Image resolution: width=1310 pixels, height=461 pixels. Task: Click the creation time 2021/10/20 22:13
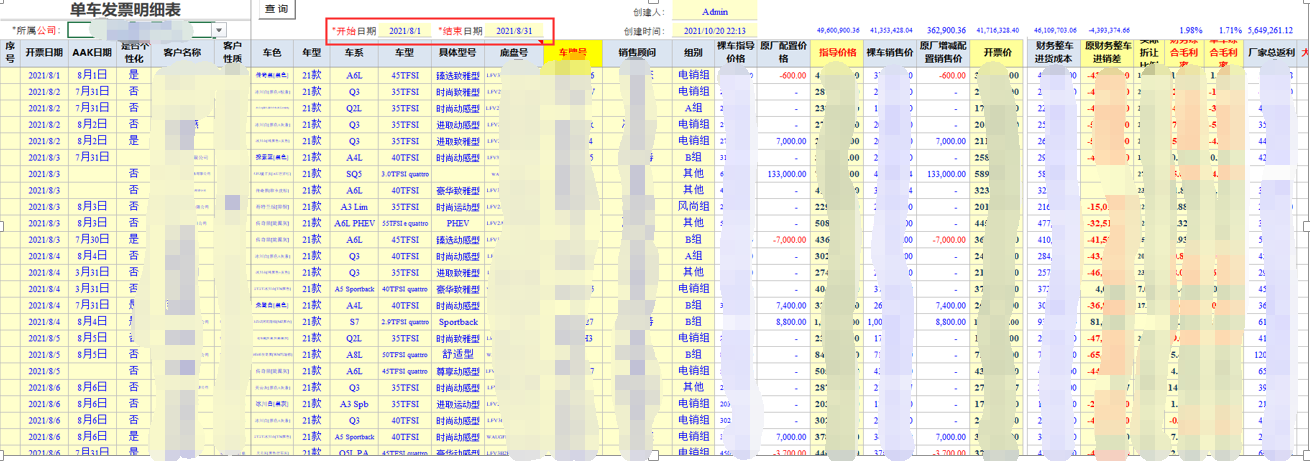click(x=715, y=32)
